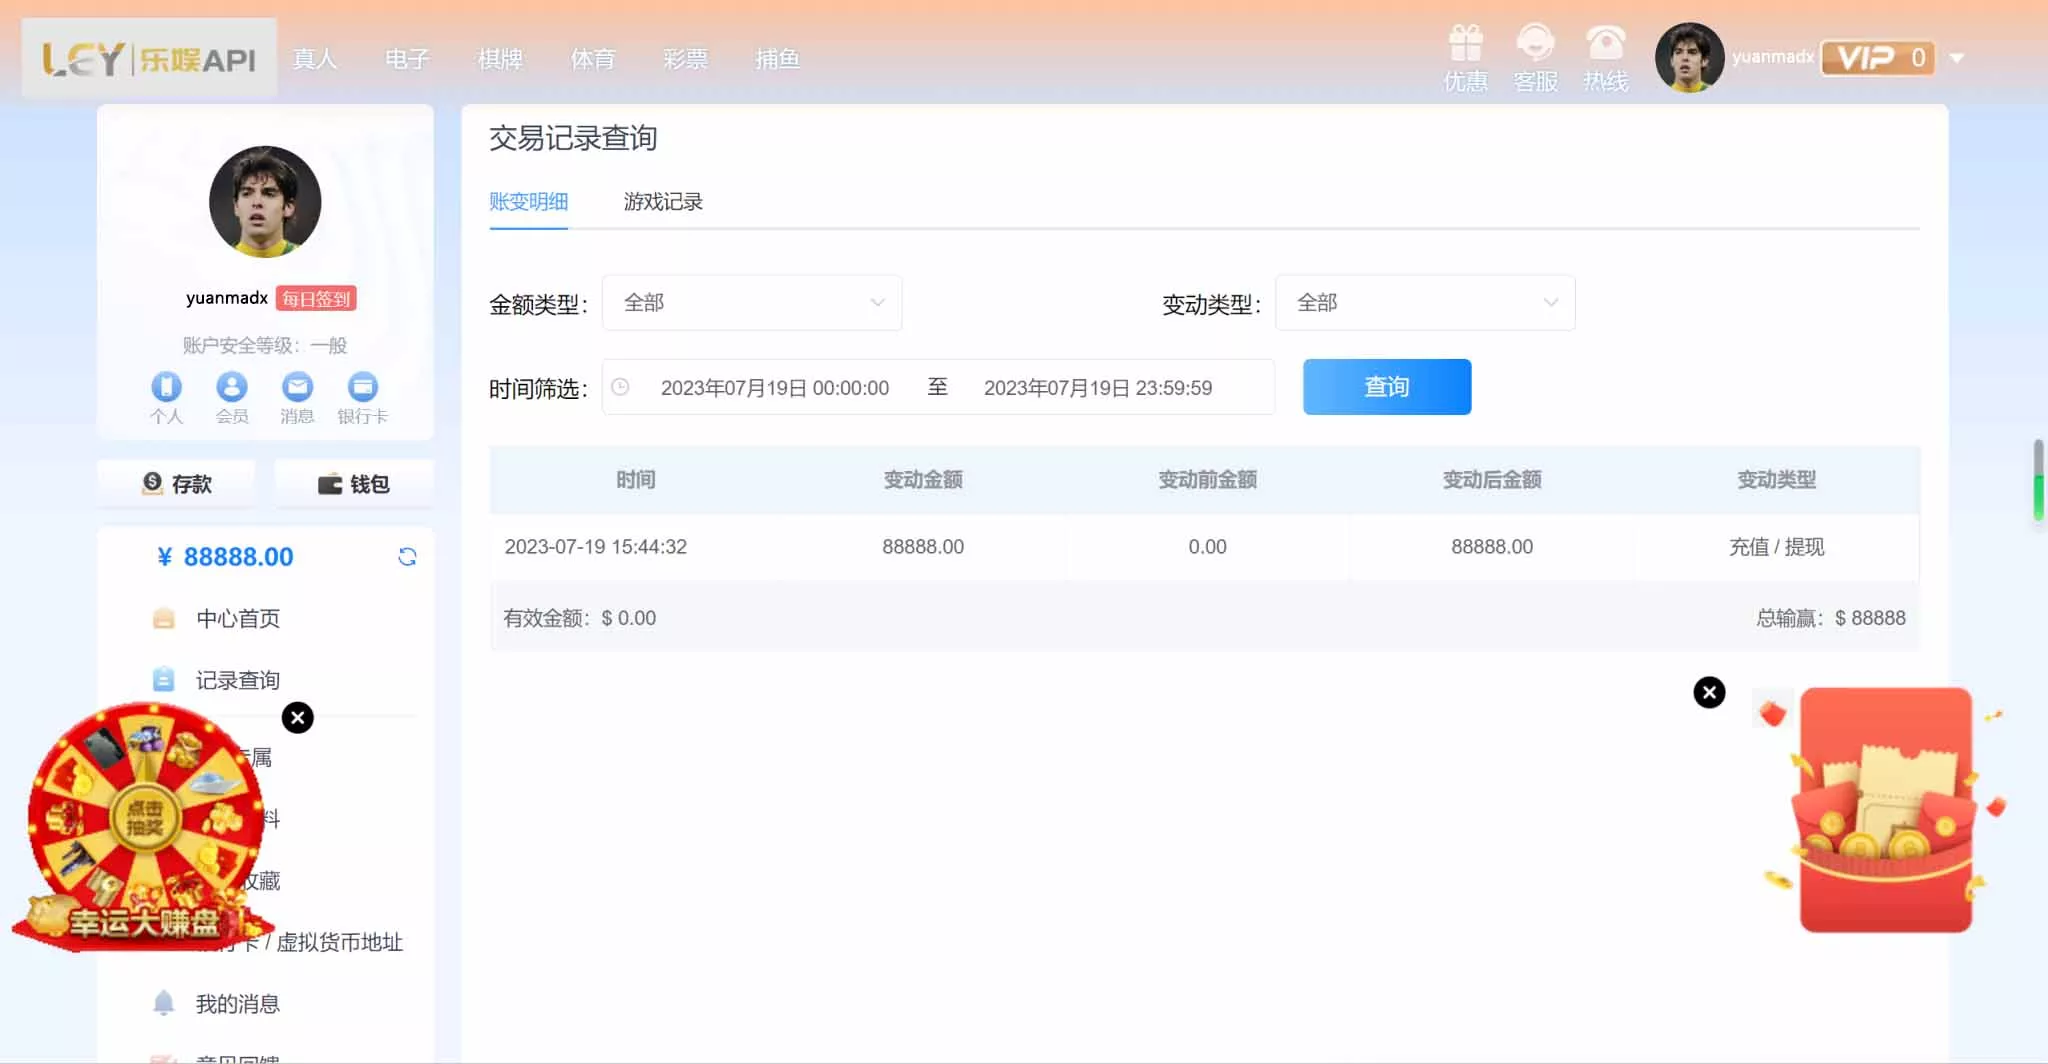
Task: Expand the VIP level dropdown arrow
Action: 1957,57
